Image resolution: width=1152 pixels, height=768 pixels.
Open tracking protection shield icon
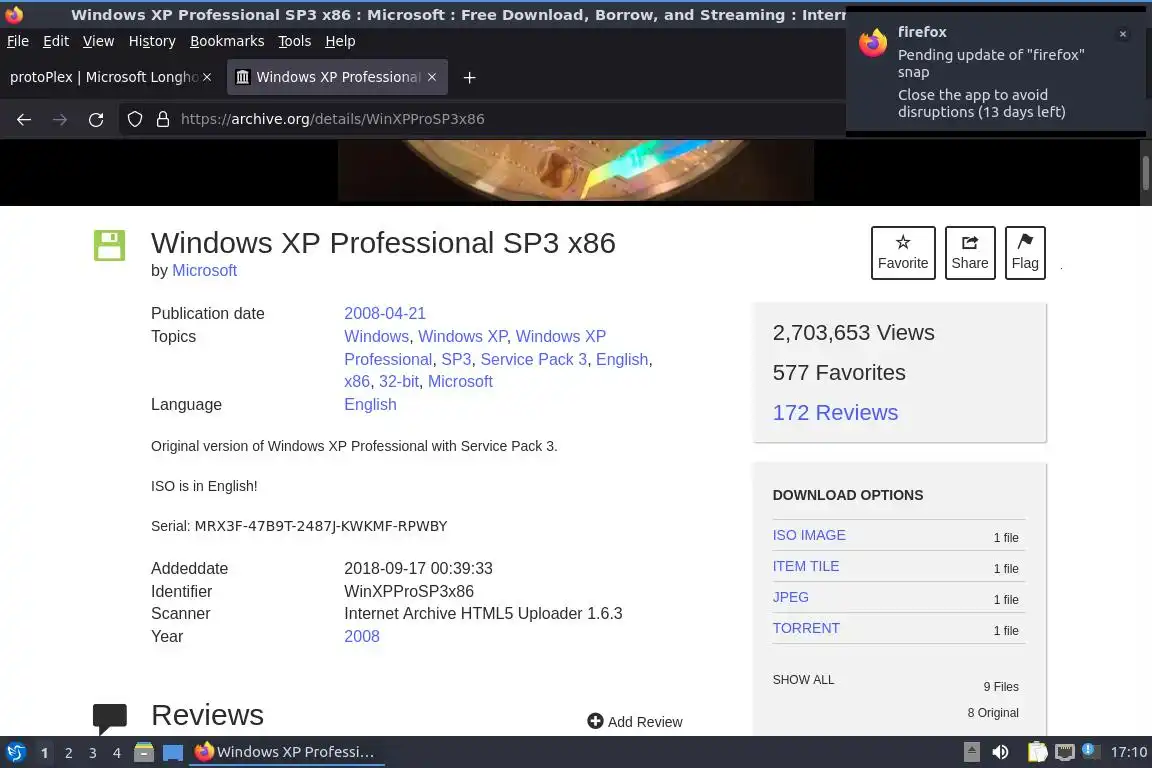pos(134,119)
